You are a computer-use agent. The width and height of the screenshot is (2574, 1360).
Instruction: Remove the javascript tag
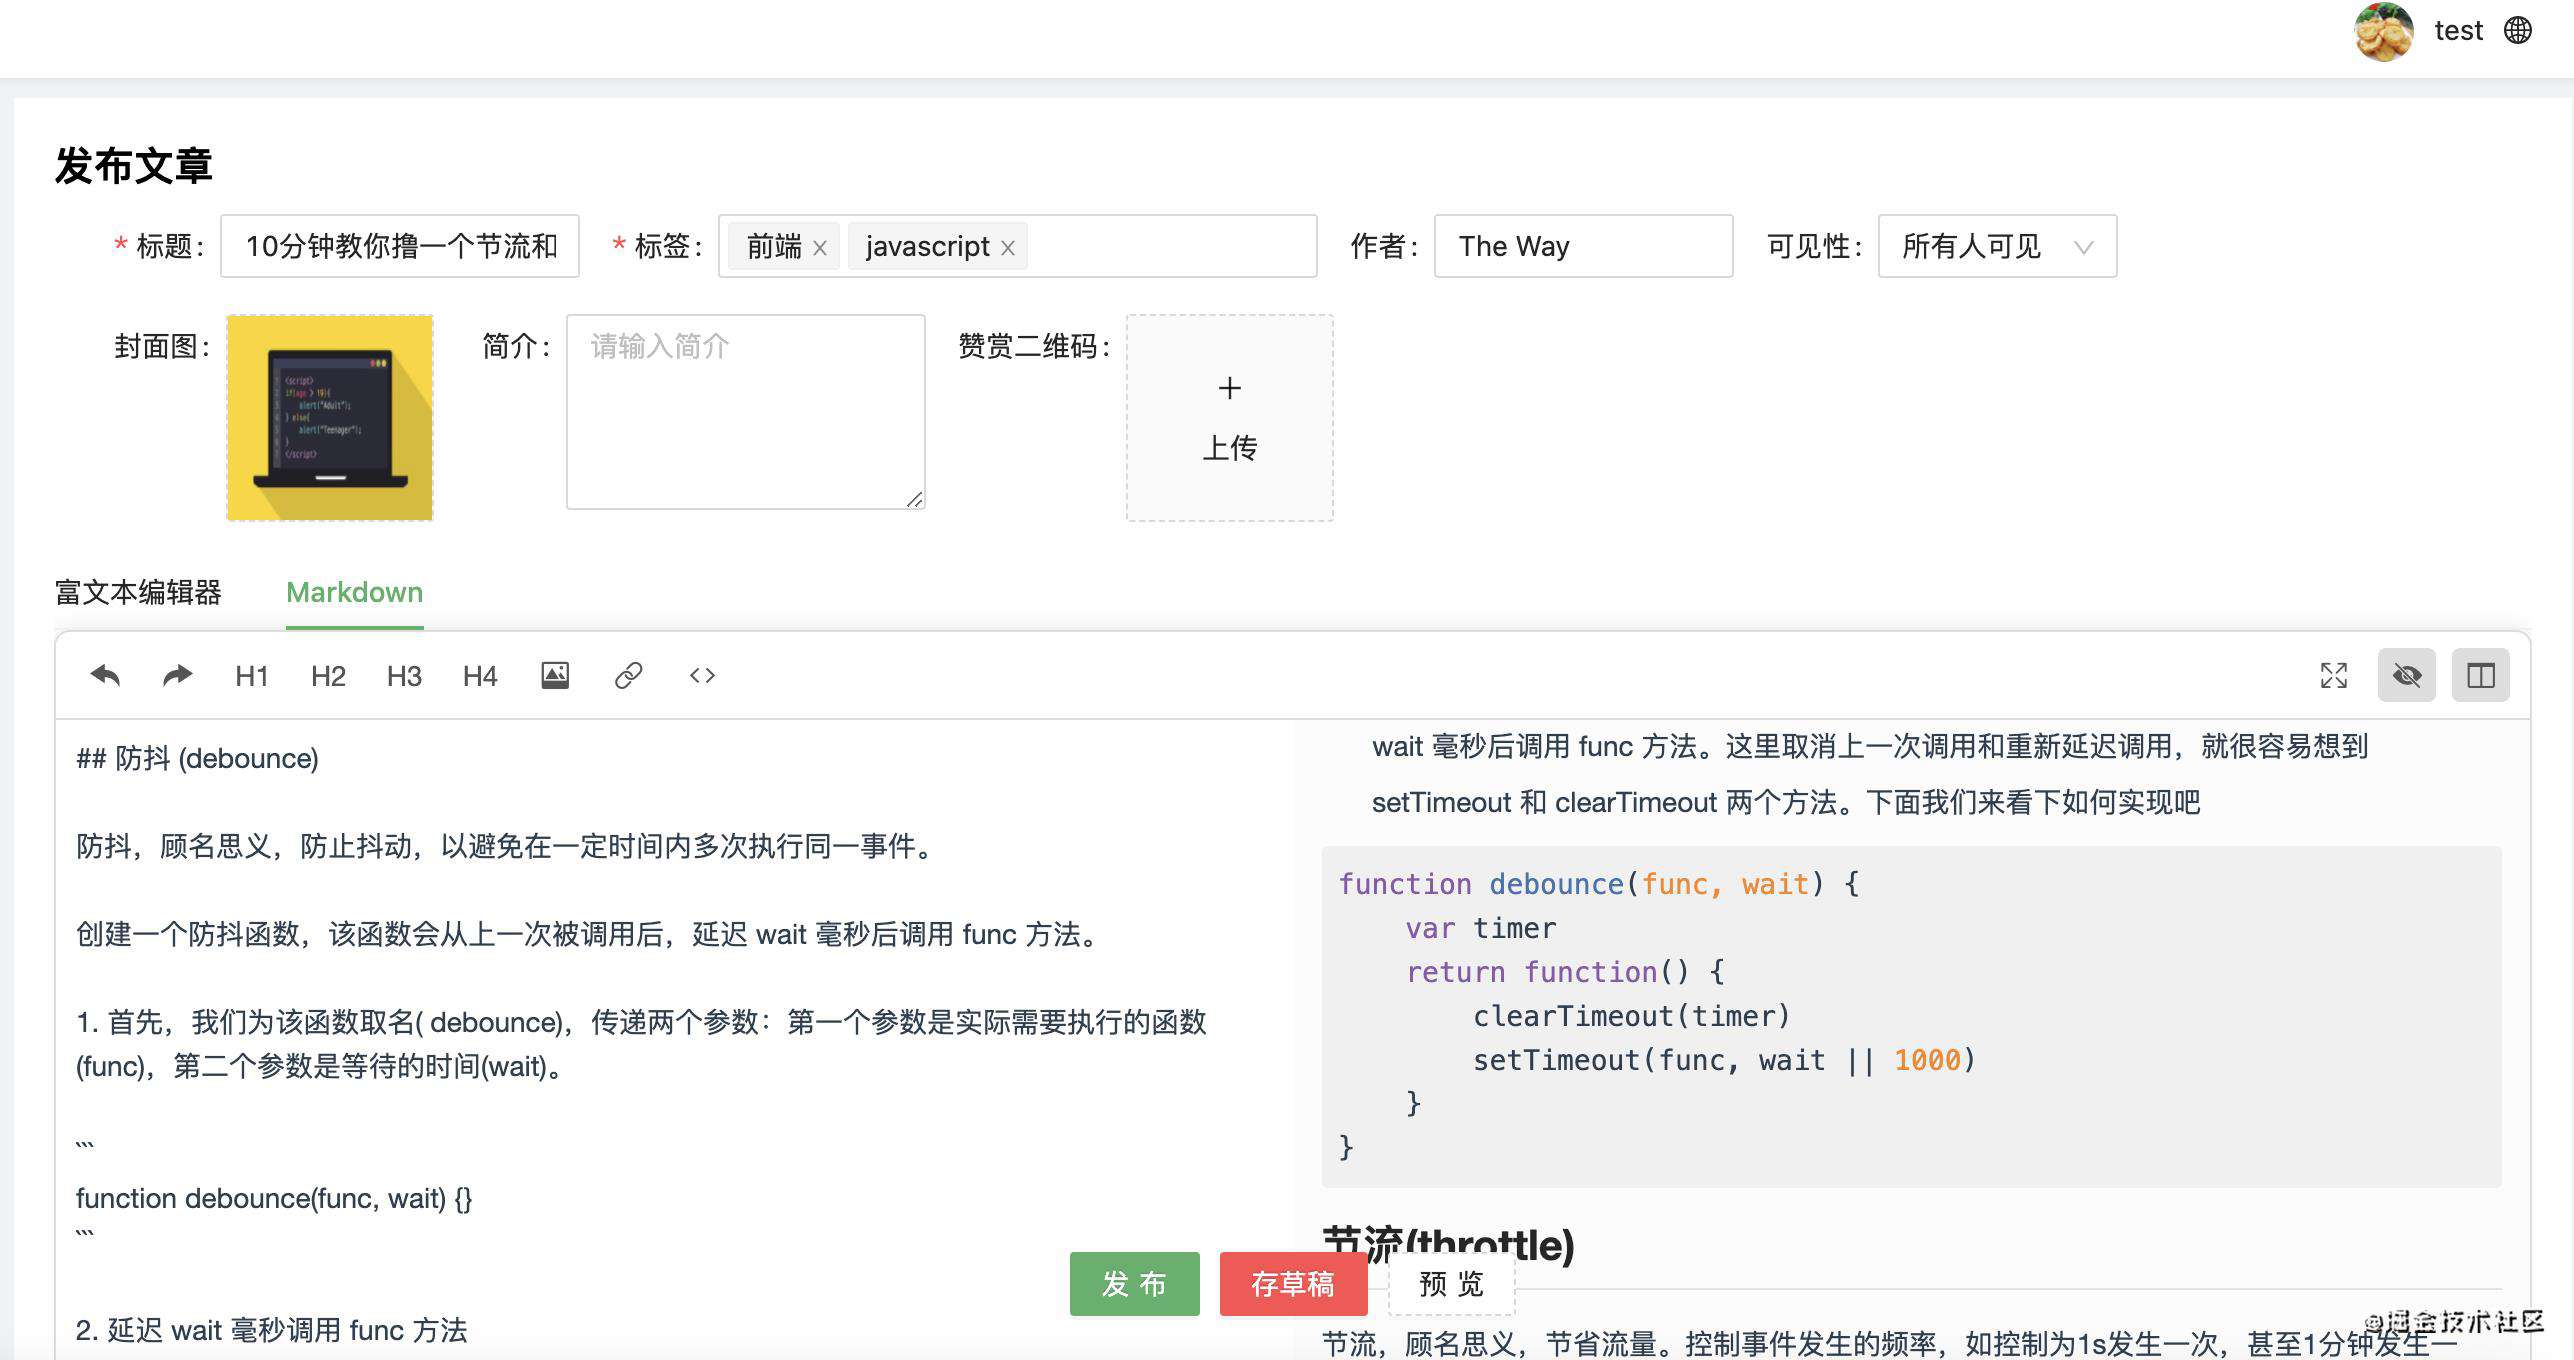point(1008,248)
